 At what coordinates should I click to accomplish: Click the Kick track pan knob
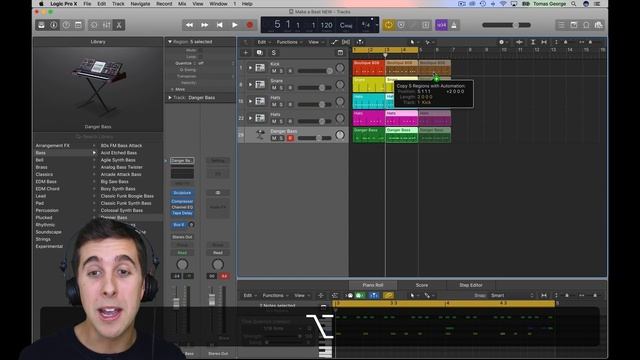340,68
